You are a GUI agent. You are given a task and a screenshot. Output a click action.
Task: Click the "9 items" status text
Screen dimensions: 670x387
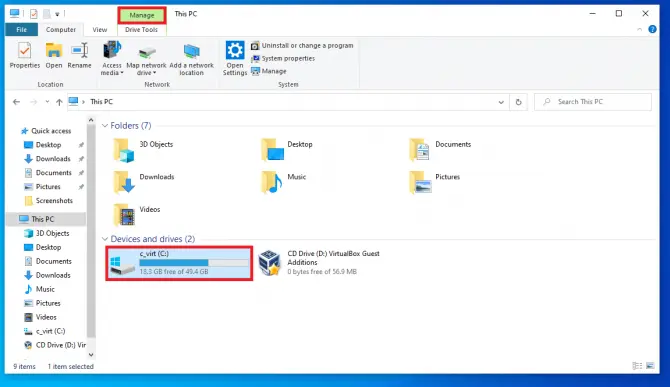(24, 366)
